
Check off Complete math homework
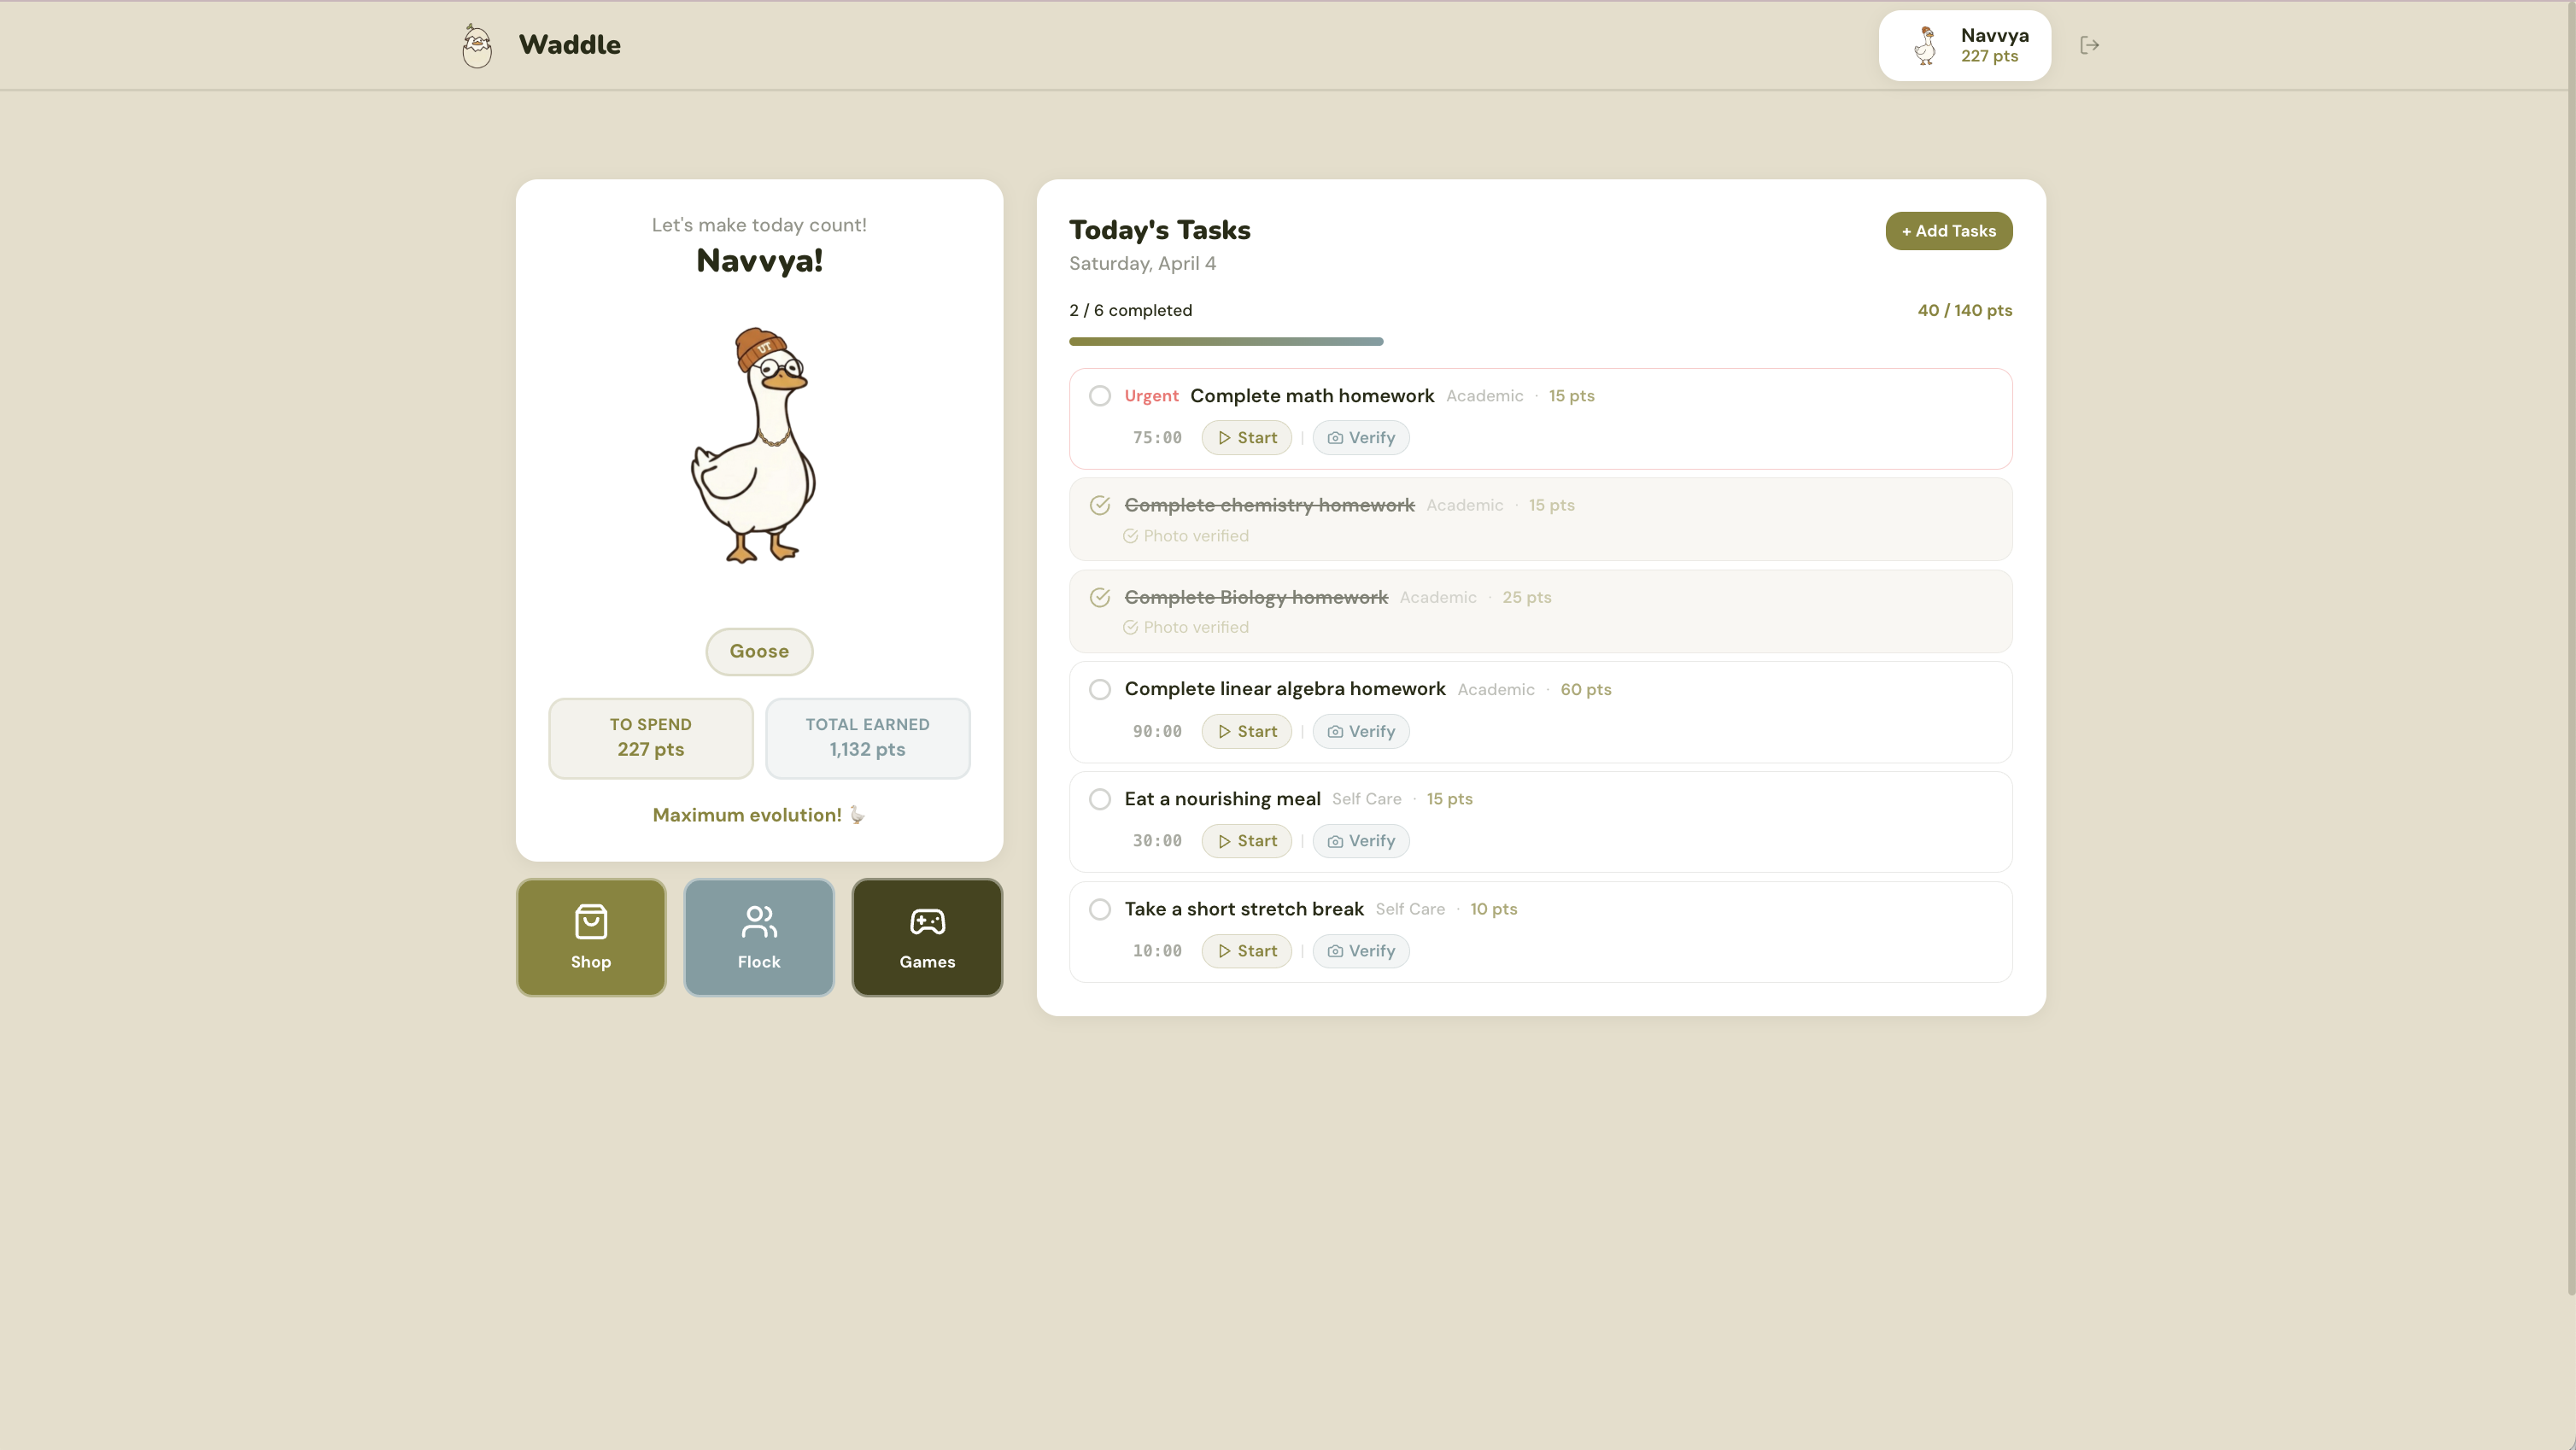coord(1099,396)
